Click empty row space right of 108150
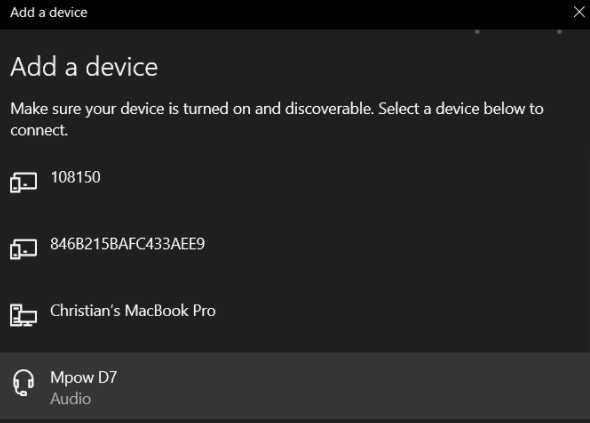 click(x=339, y=182)
